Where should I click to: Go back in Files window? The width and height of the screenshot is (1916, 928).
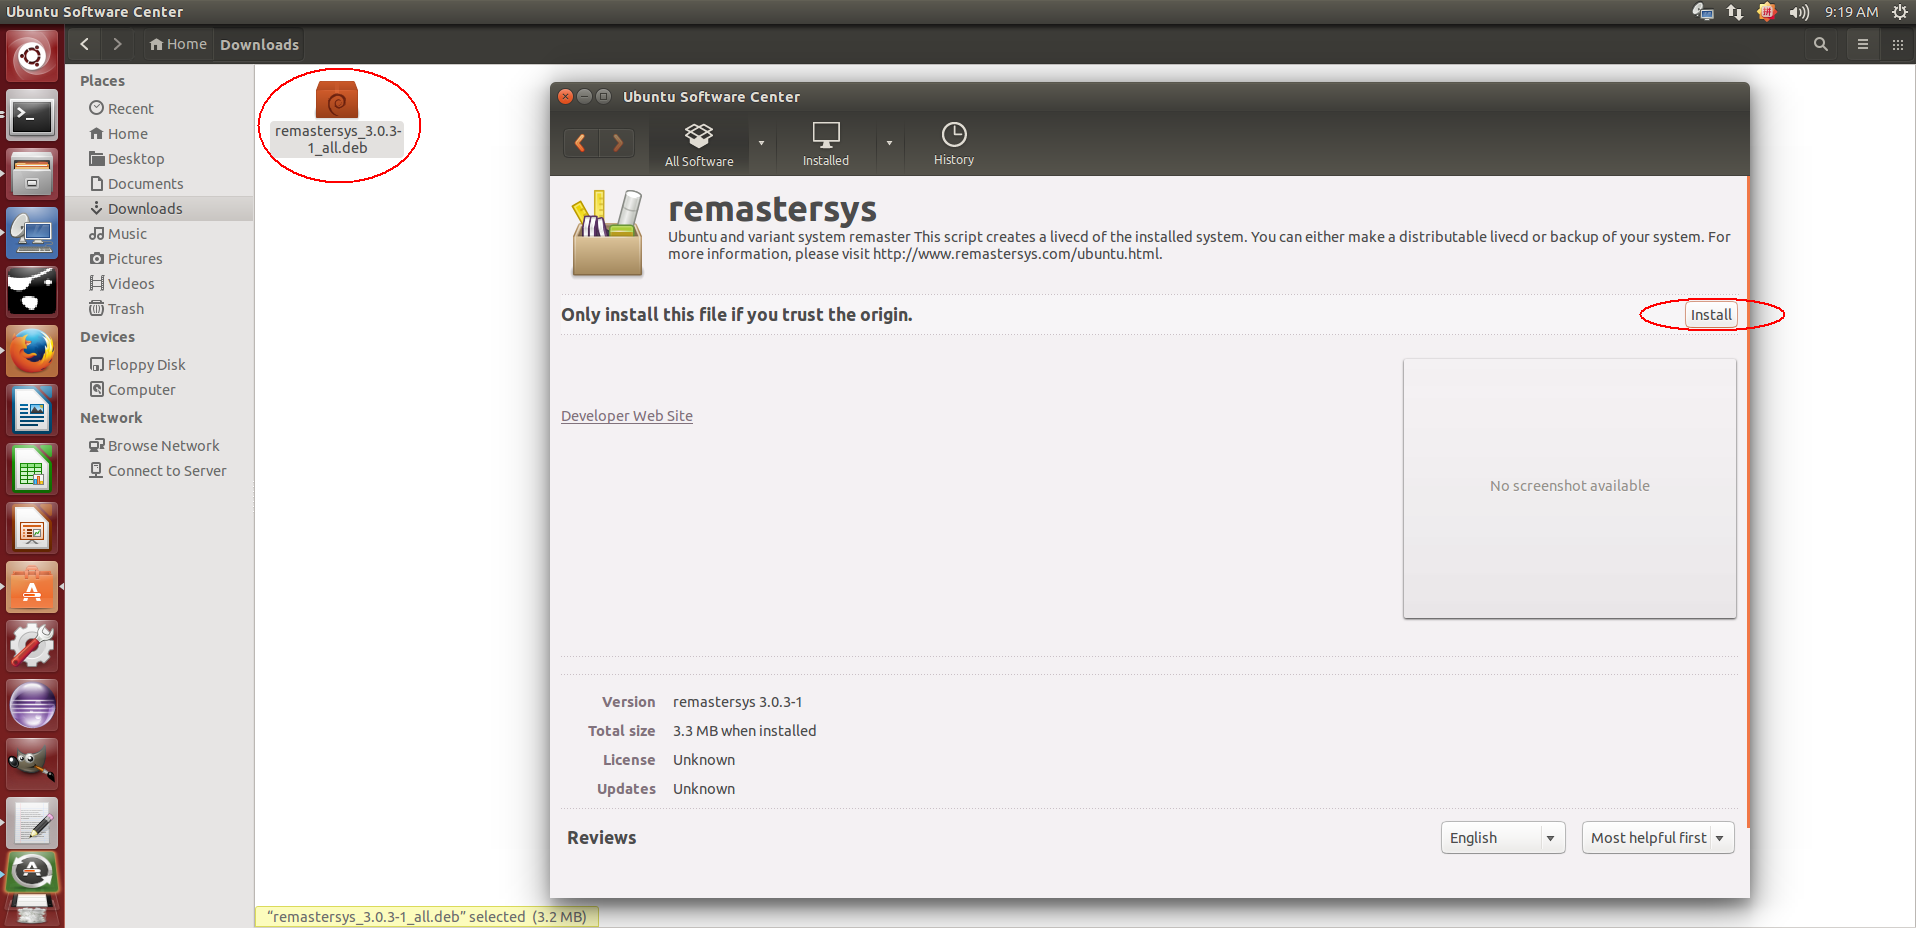pyautogui.click(x=85, y=44)
